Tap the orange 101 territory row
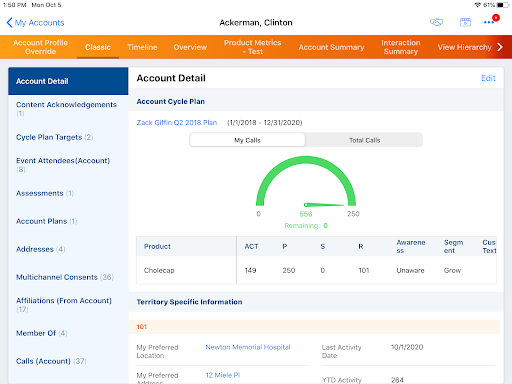The width and height of the screenshot is (512, 384). [314, 327]
